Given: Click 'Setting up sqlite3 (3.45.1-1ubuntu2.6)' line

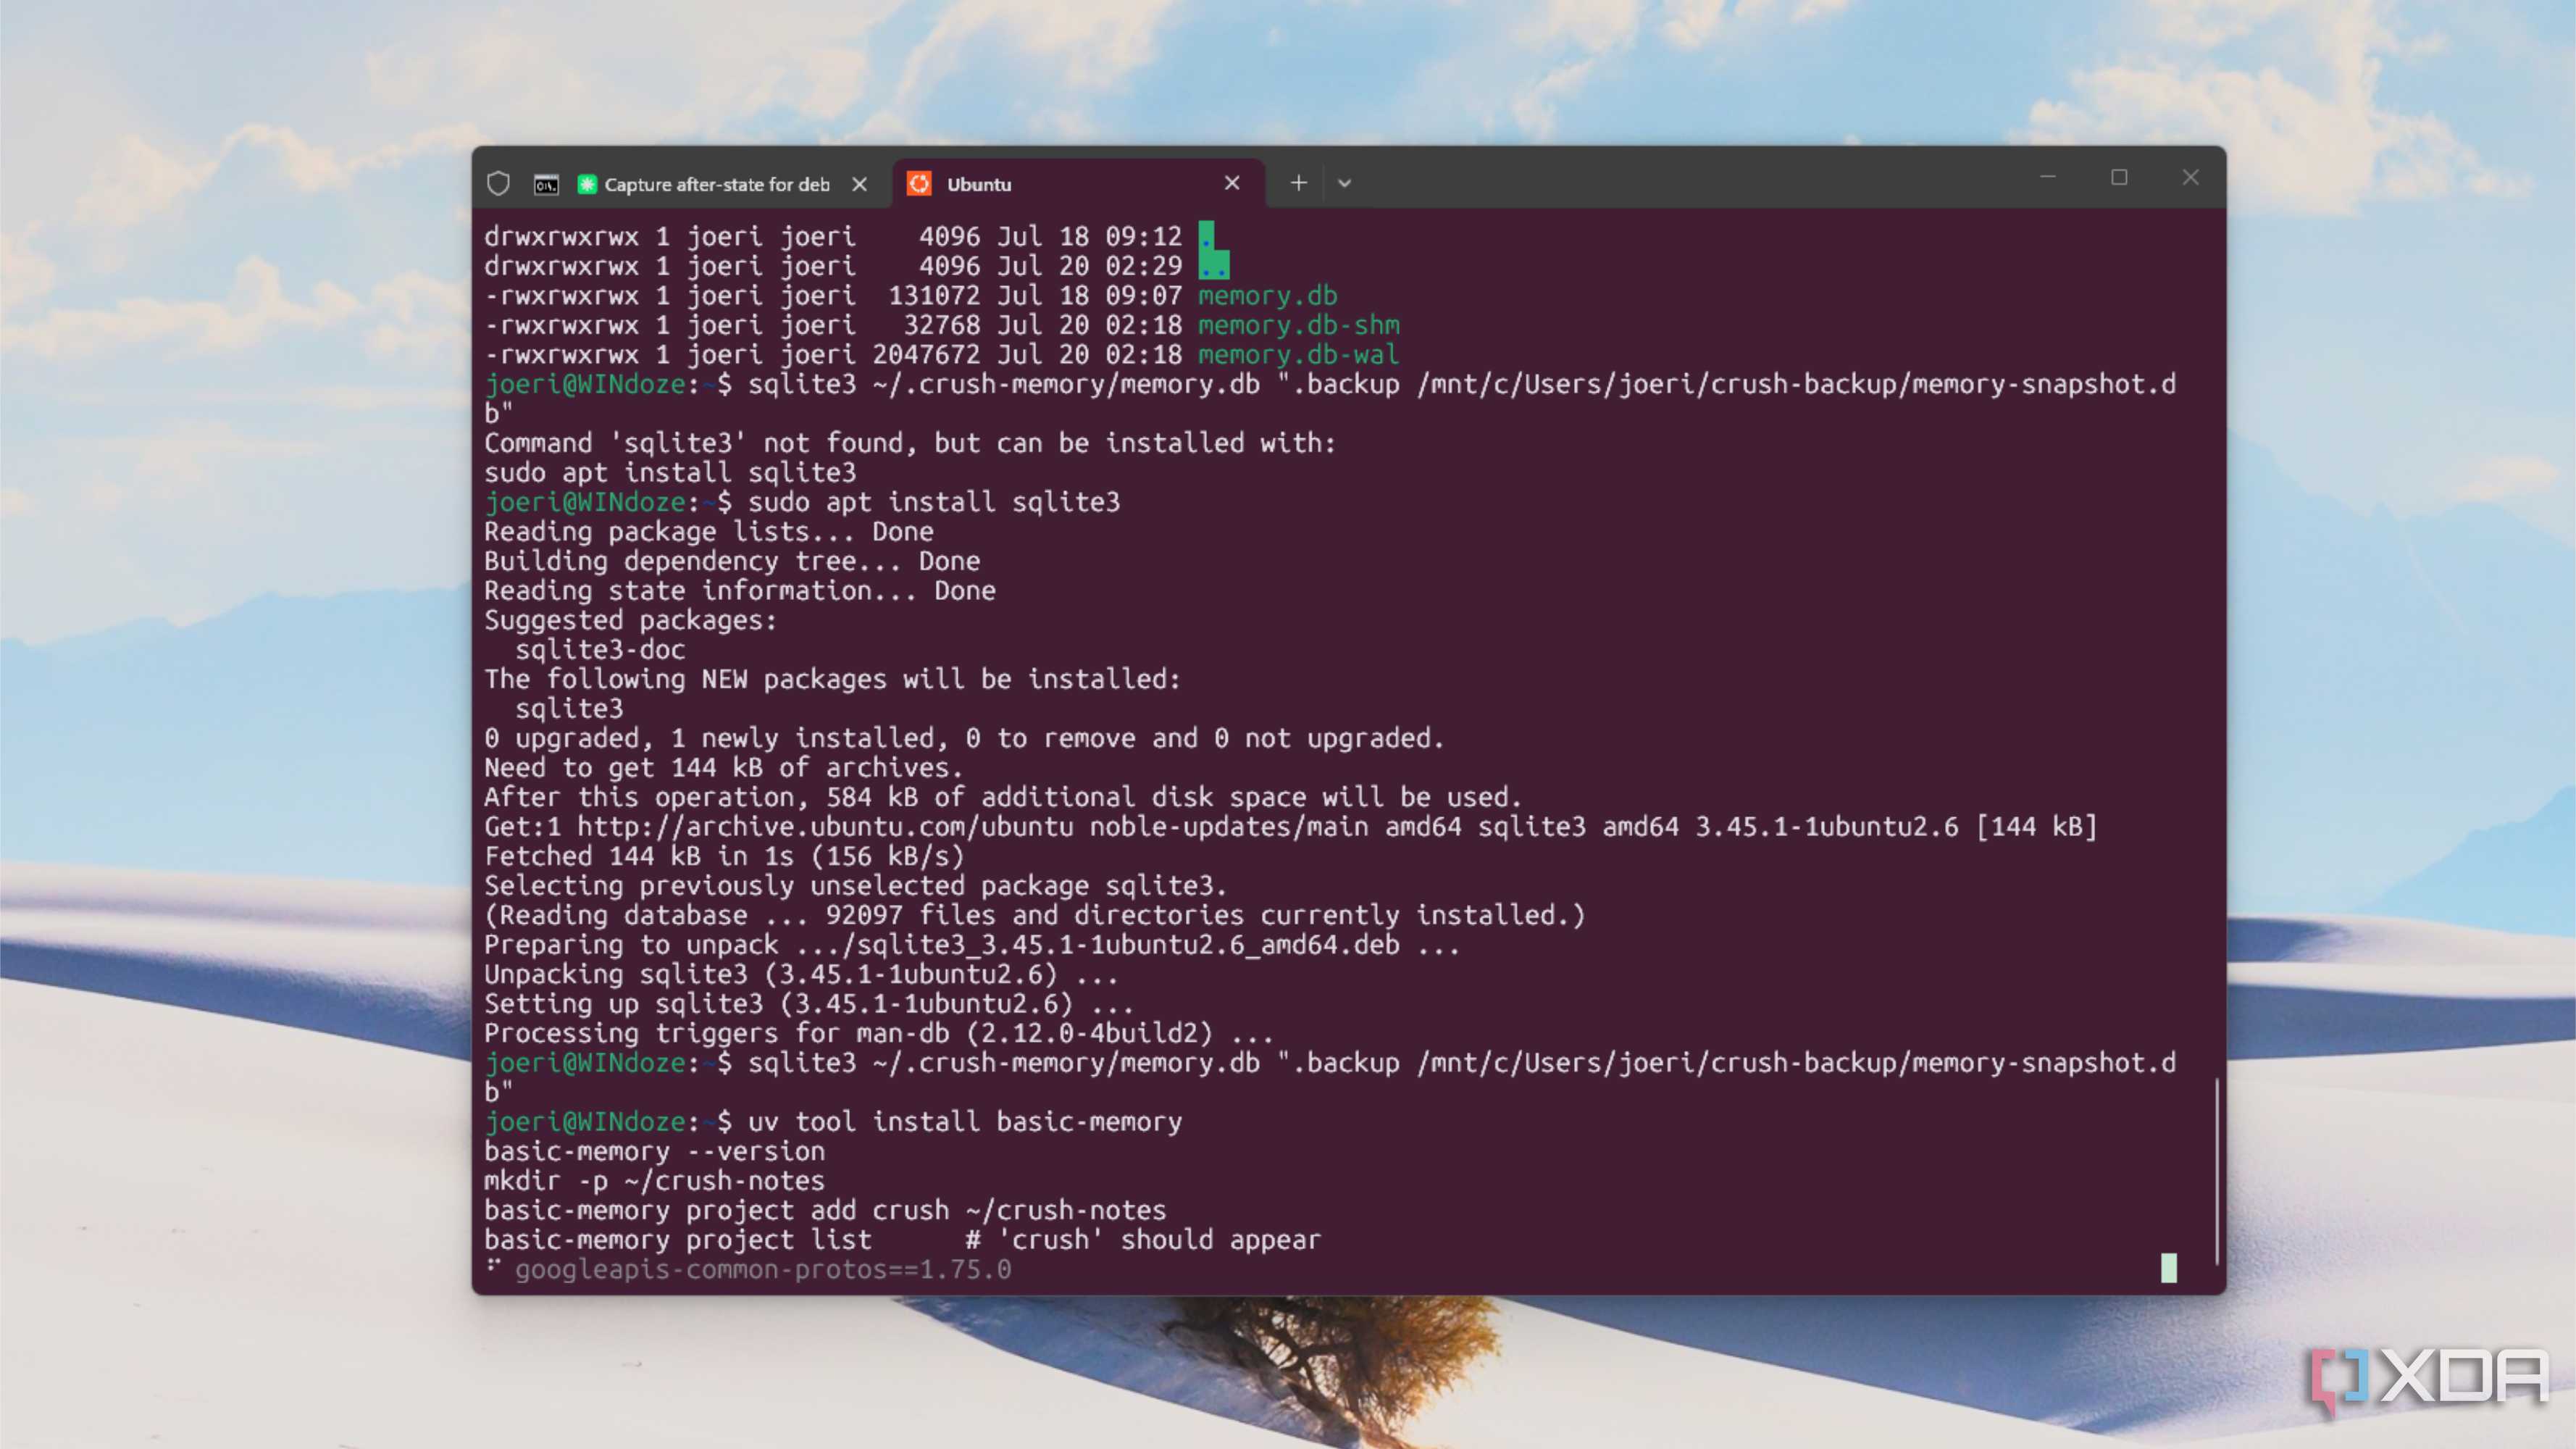Looking at the screenshot, I should coord(809,1004).
